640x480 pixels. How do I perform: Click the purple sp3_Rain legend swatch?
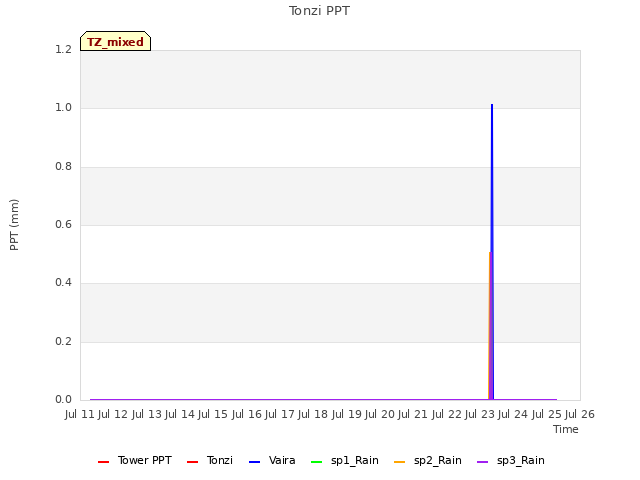click(482, 462)
